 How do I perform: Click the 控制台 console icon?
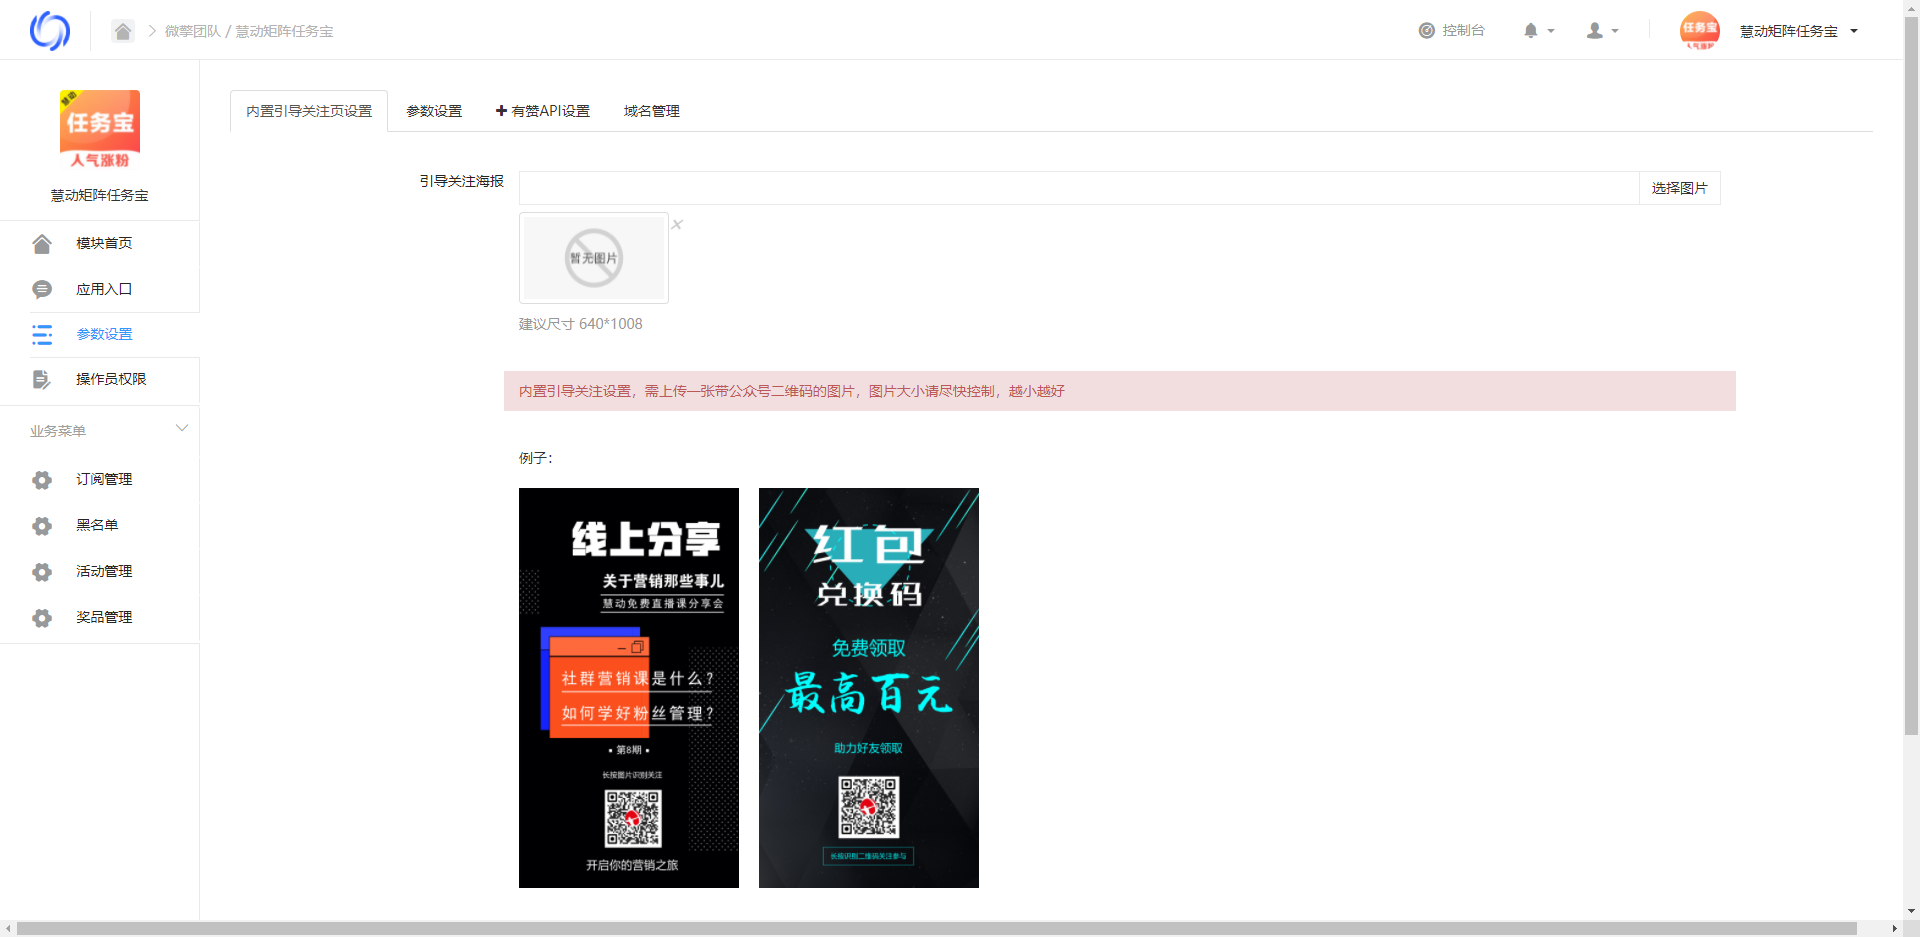tap(1427, 31)
